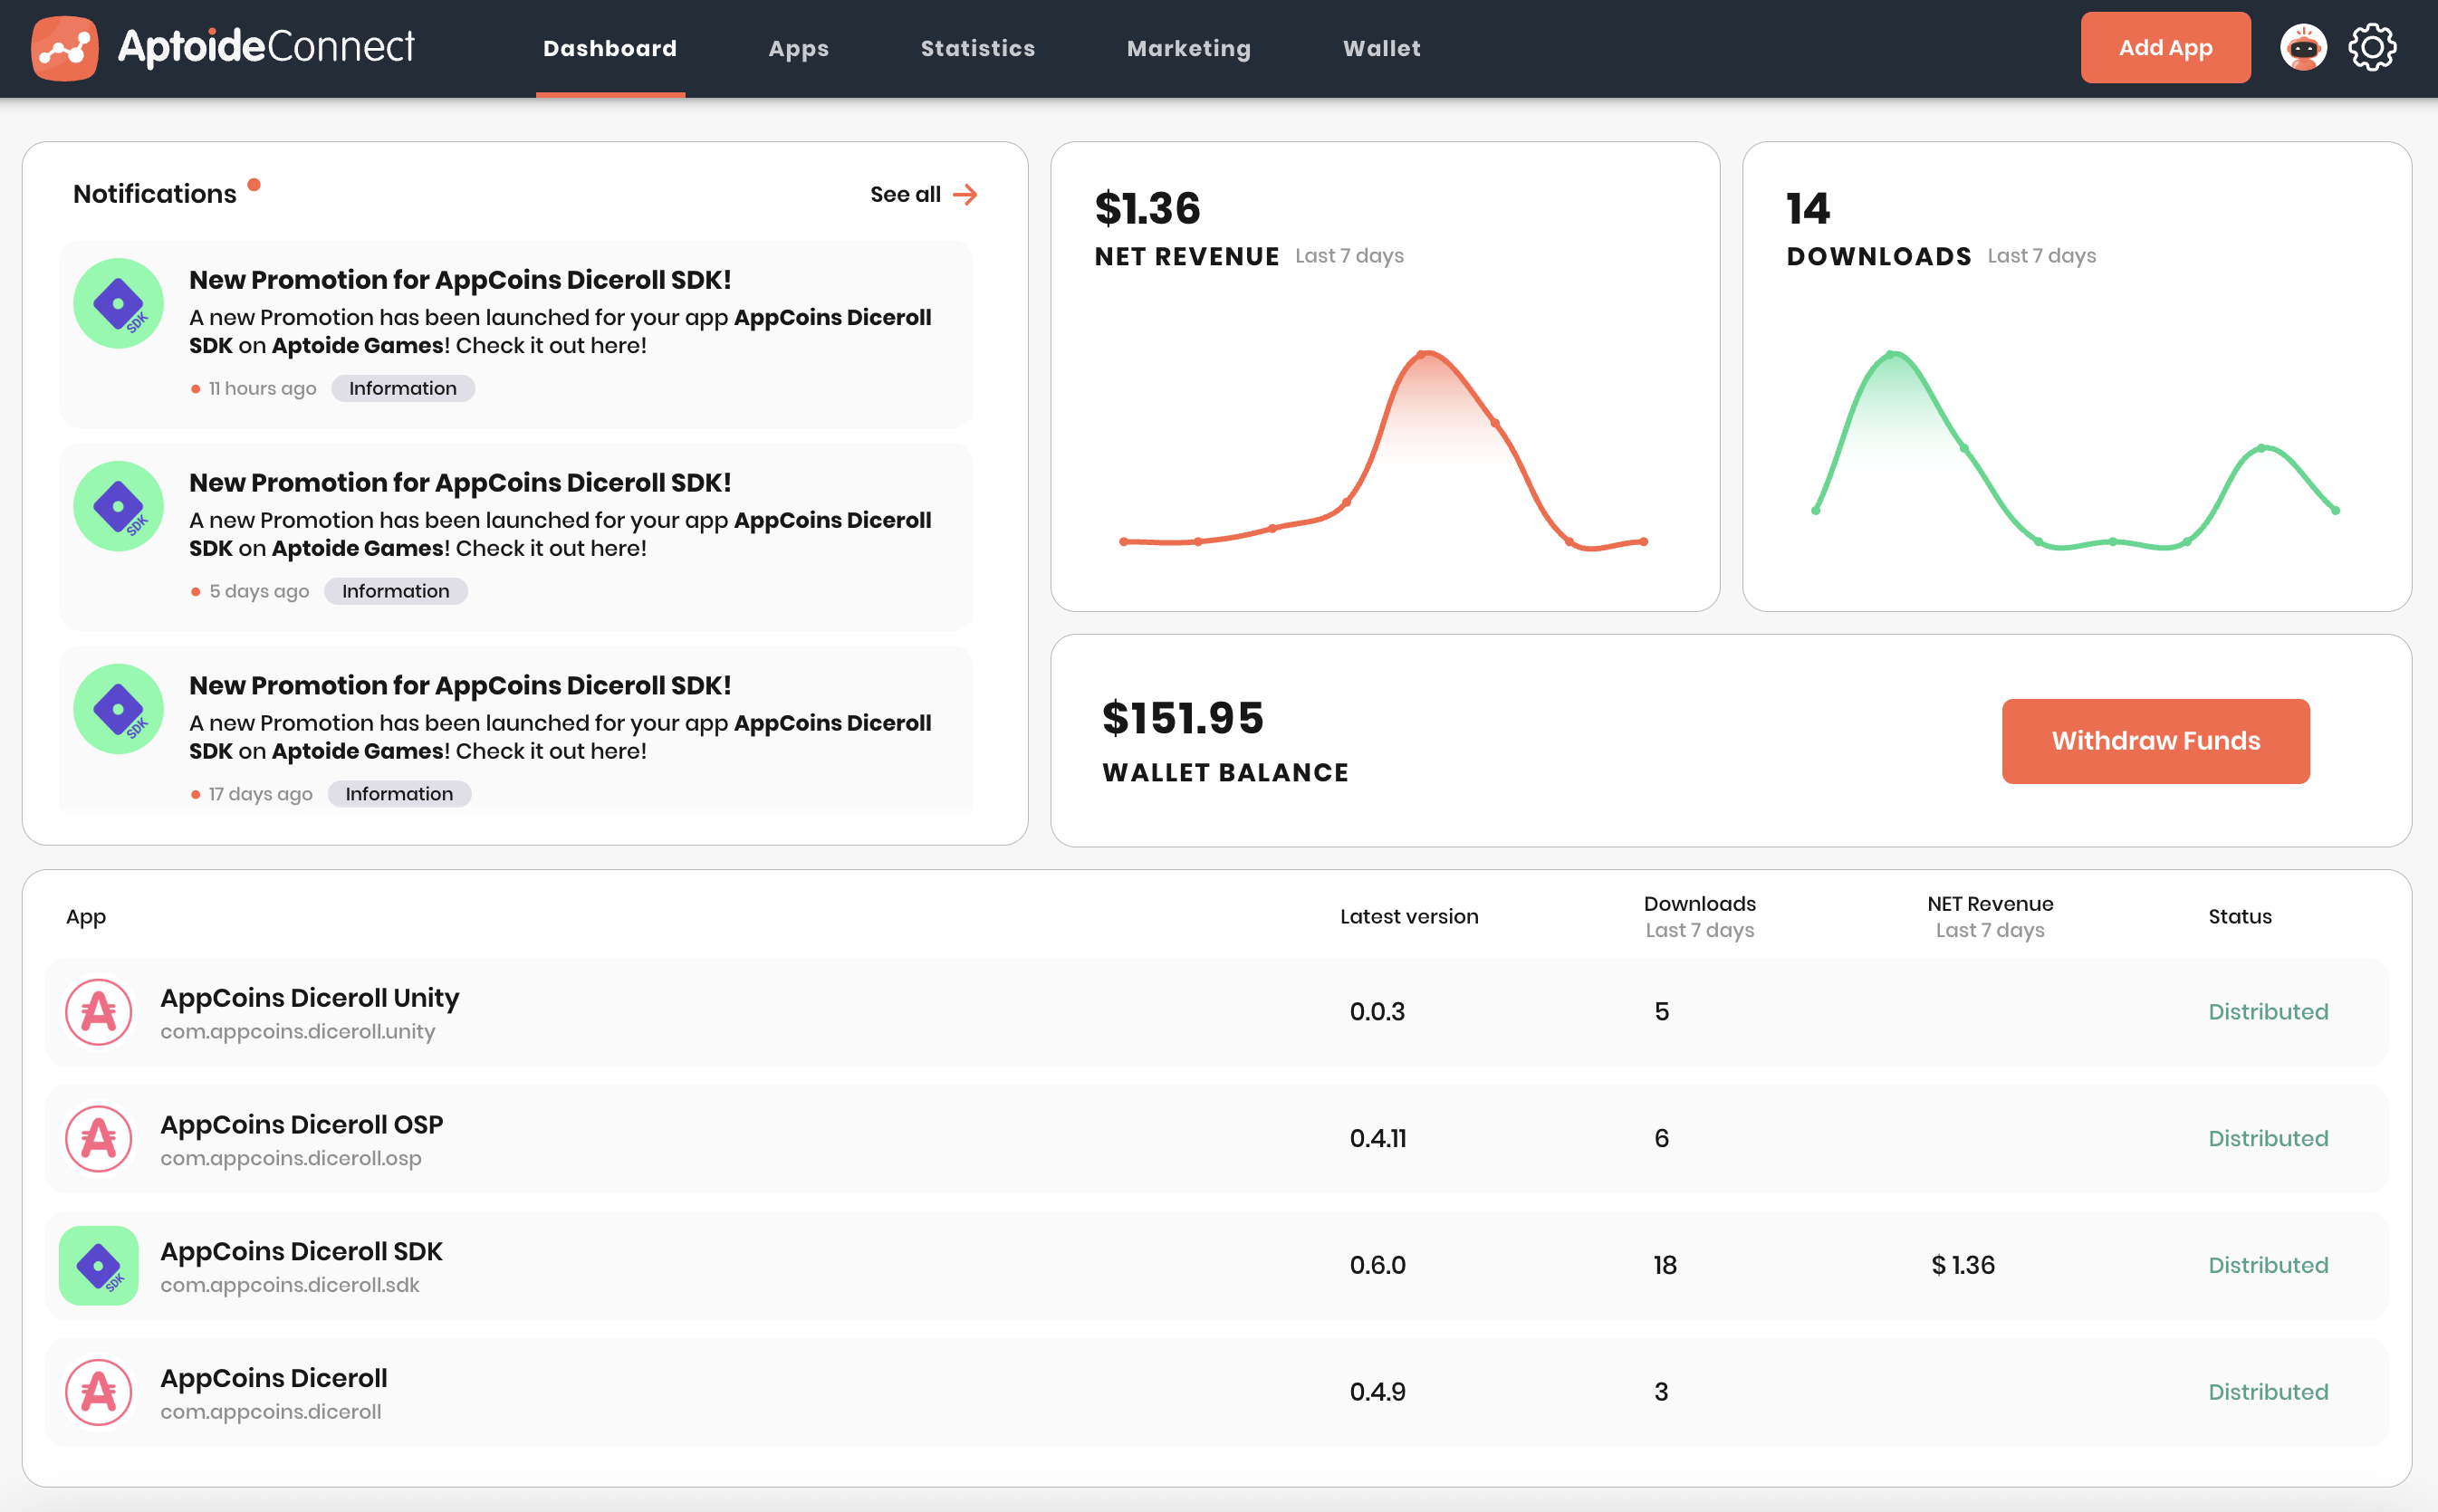This screenshot has width=2438, height=1512.
Task: Click the SDK icon in the 11 hours ago notification
Action: 119,303
